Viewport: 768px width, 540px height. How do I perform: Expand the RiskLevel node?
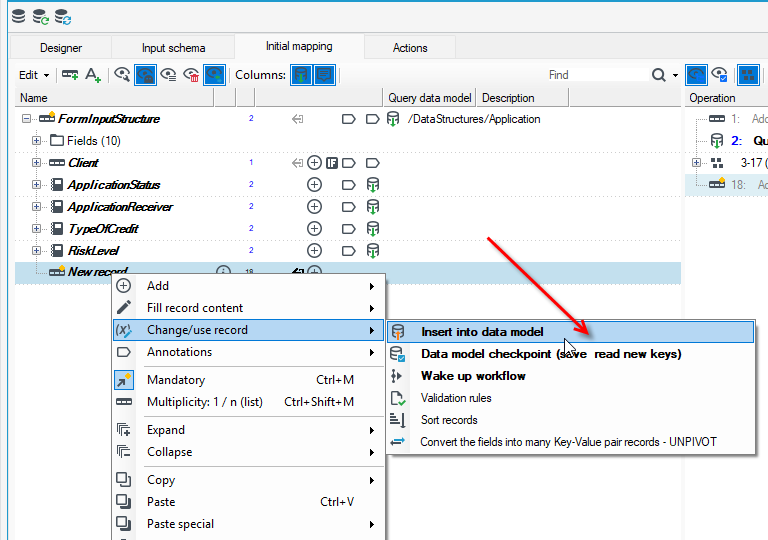pos(36,250)
